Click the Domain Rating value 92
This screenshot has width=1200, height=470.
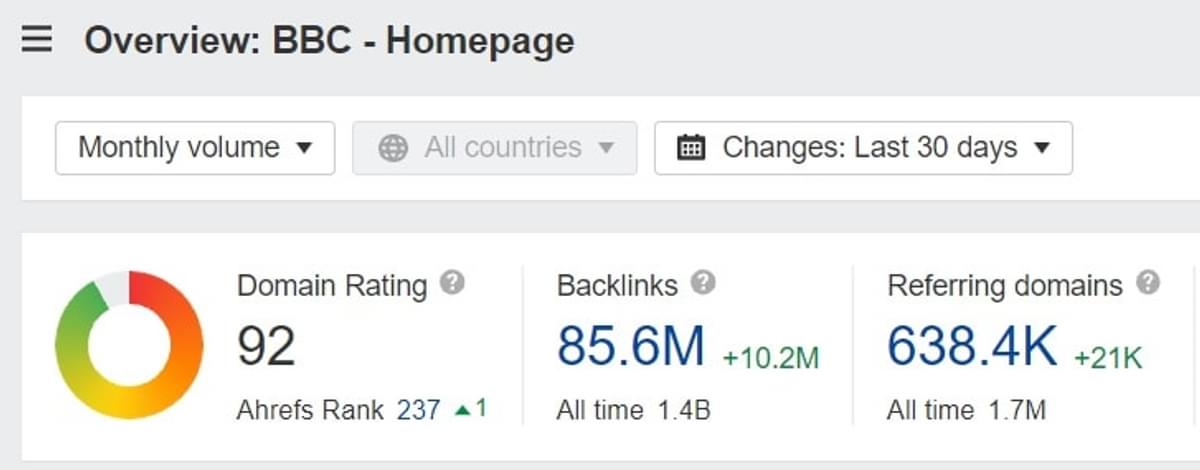266,346
